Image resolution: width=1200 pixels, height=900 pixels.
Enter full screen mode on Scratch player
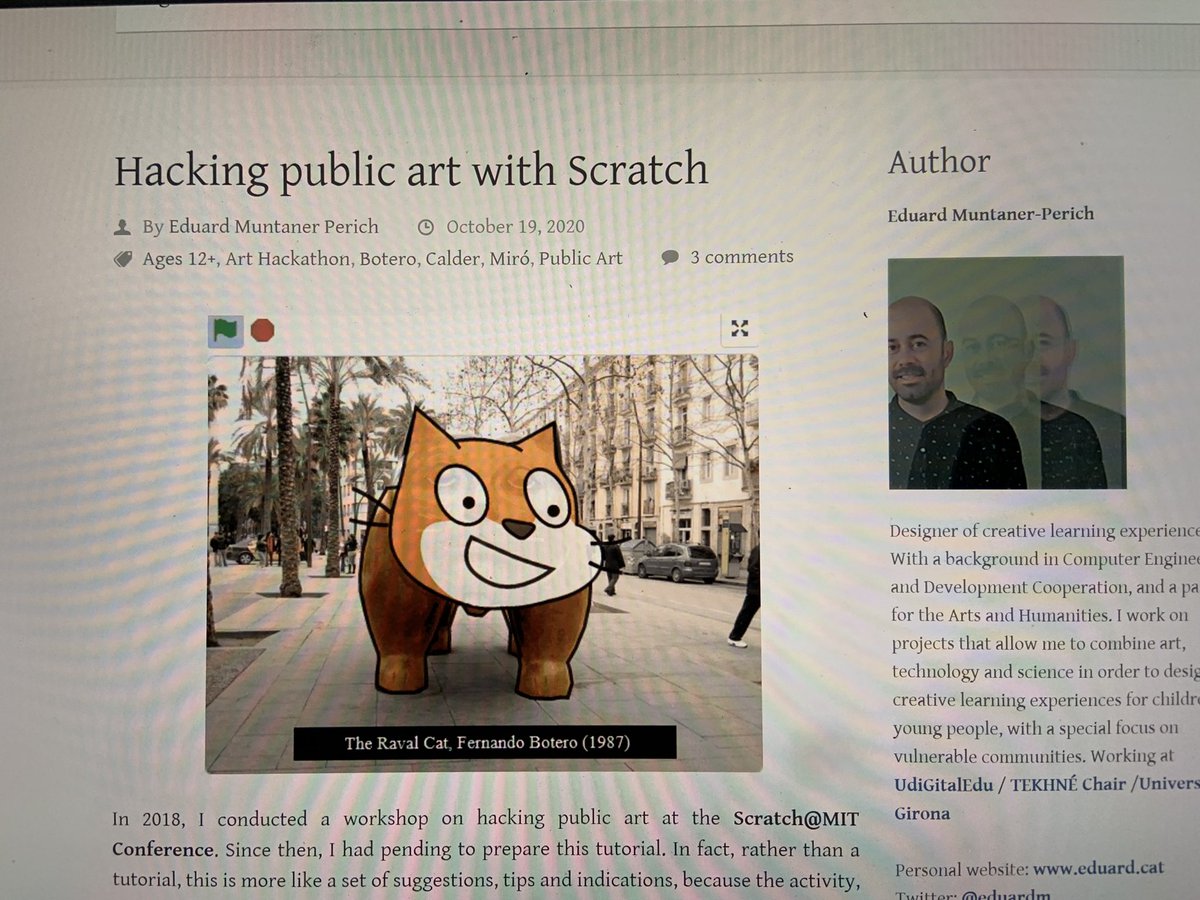click(739, 328)
